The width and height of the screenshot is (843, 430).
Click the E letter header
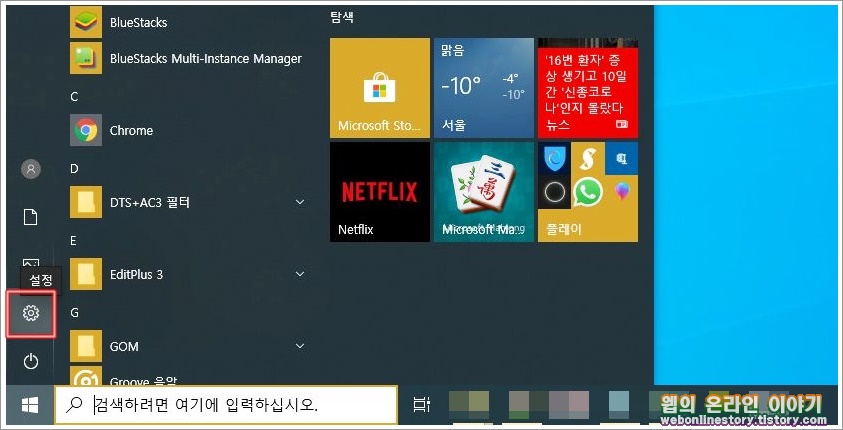pyautogui.click(x=74, y=241)
